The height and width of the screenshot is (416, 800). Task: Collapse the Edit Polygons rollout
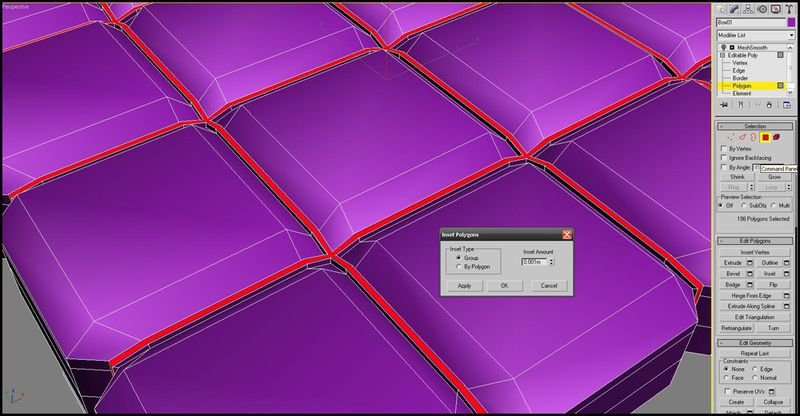pyautogui.click(x=756, y=240)
